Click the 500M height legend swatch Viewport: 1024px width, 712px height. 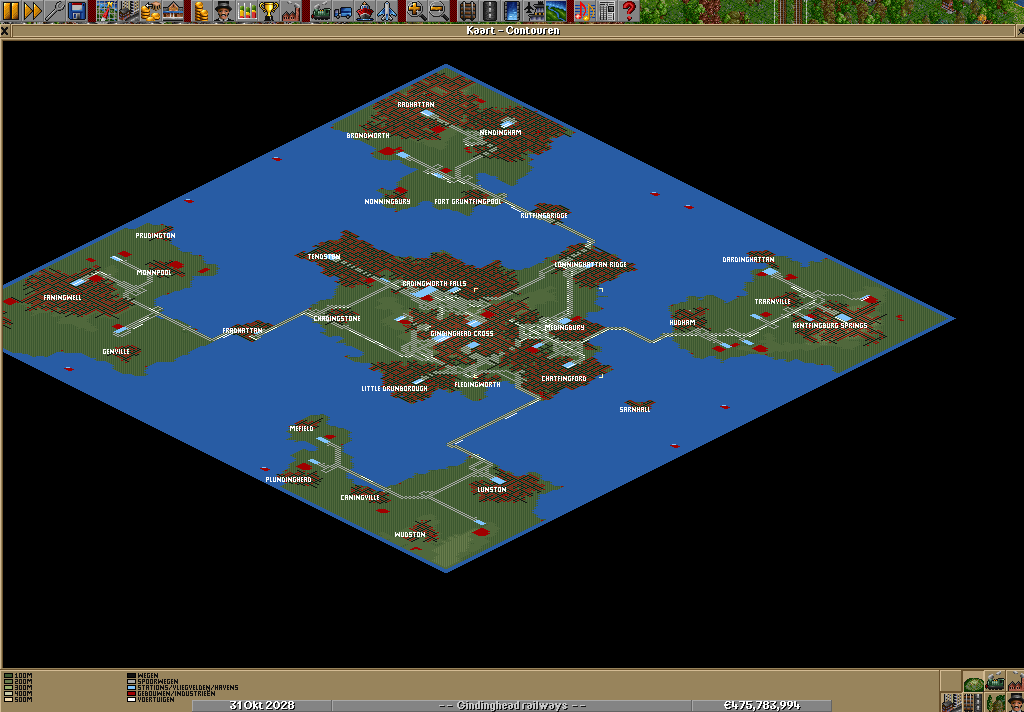click(x=8, y=699)
